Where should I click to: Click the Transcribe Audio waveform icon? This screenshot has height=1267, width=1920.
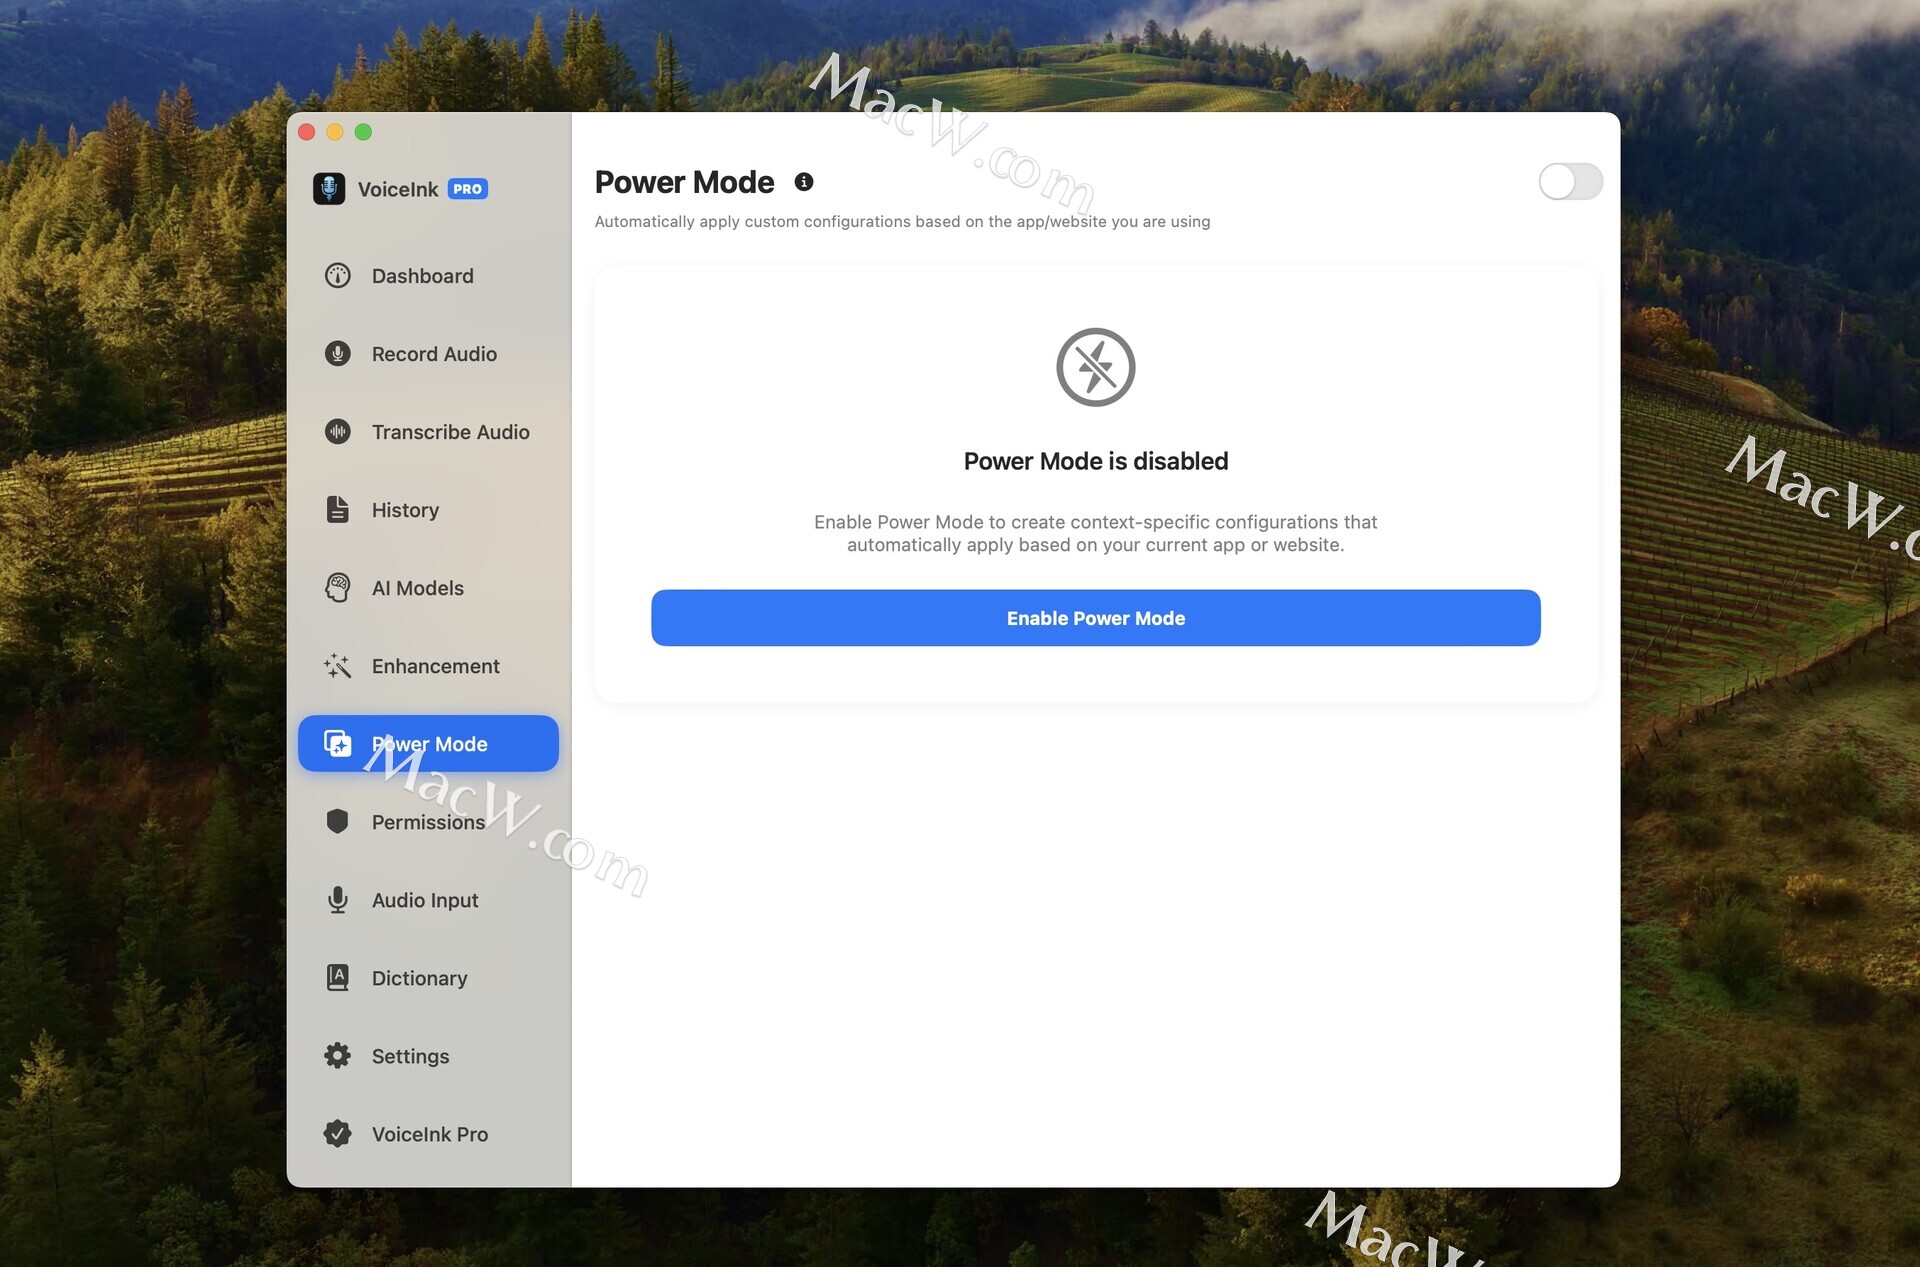coord(338,432)
